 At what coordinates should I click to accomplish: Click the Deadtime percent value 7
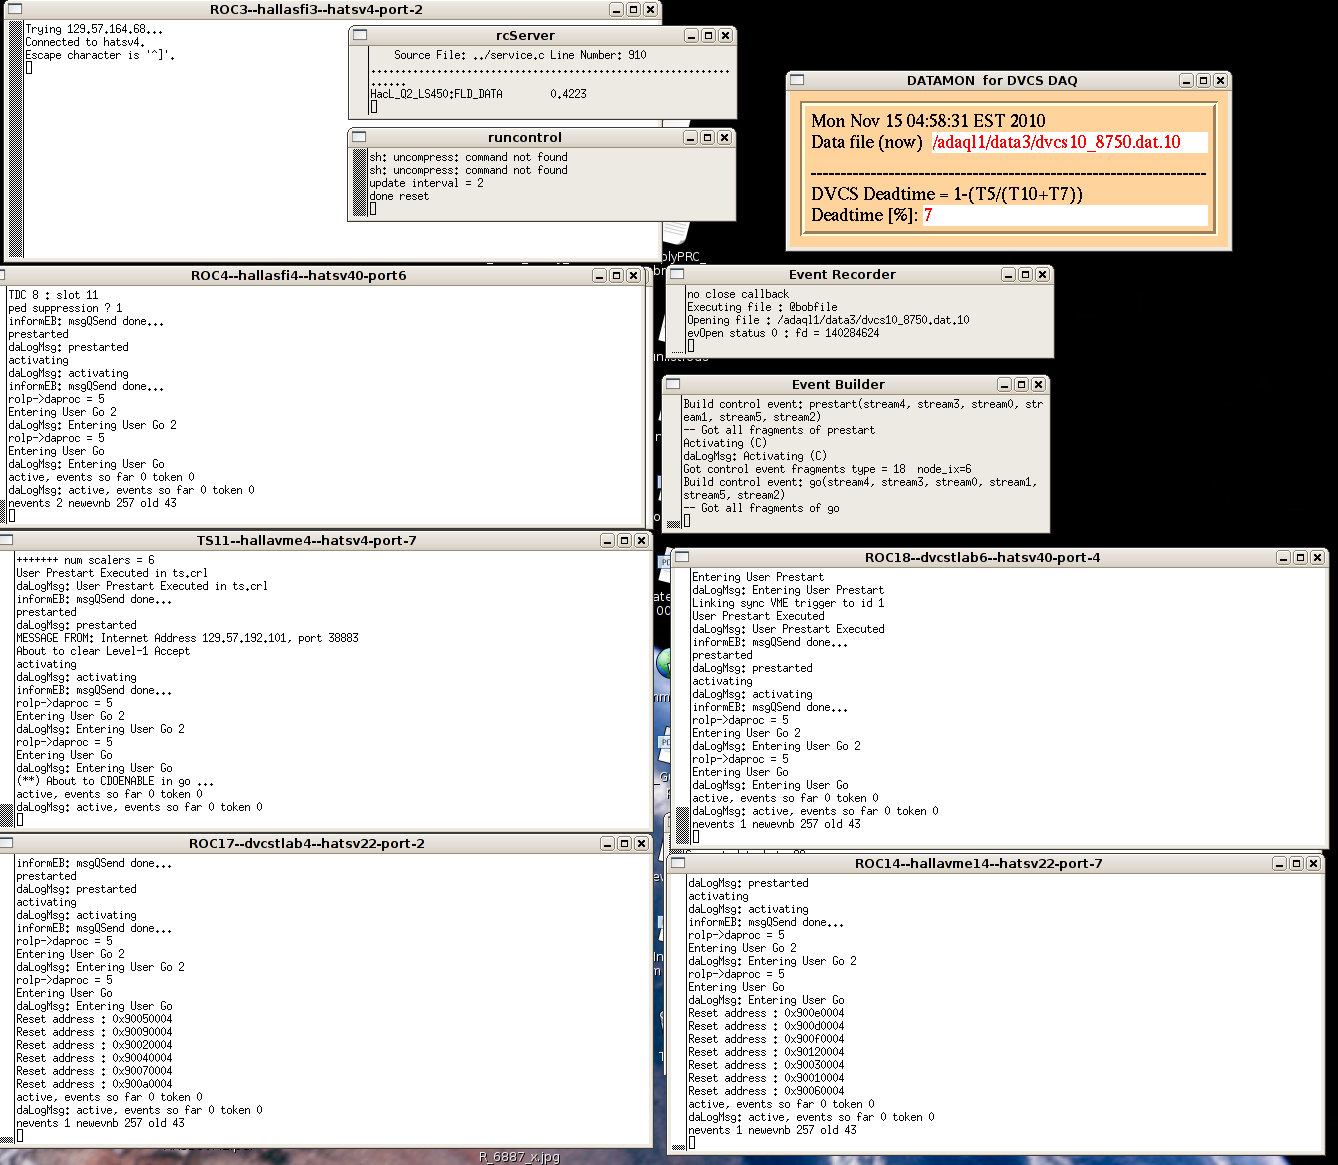coord(928,215)
